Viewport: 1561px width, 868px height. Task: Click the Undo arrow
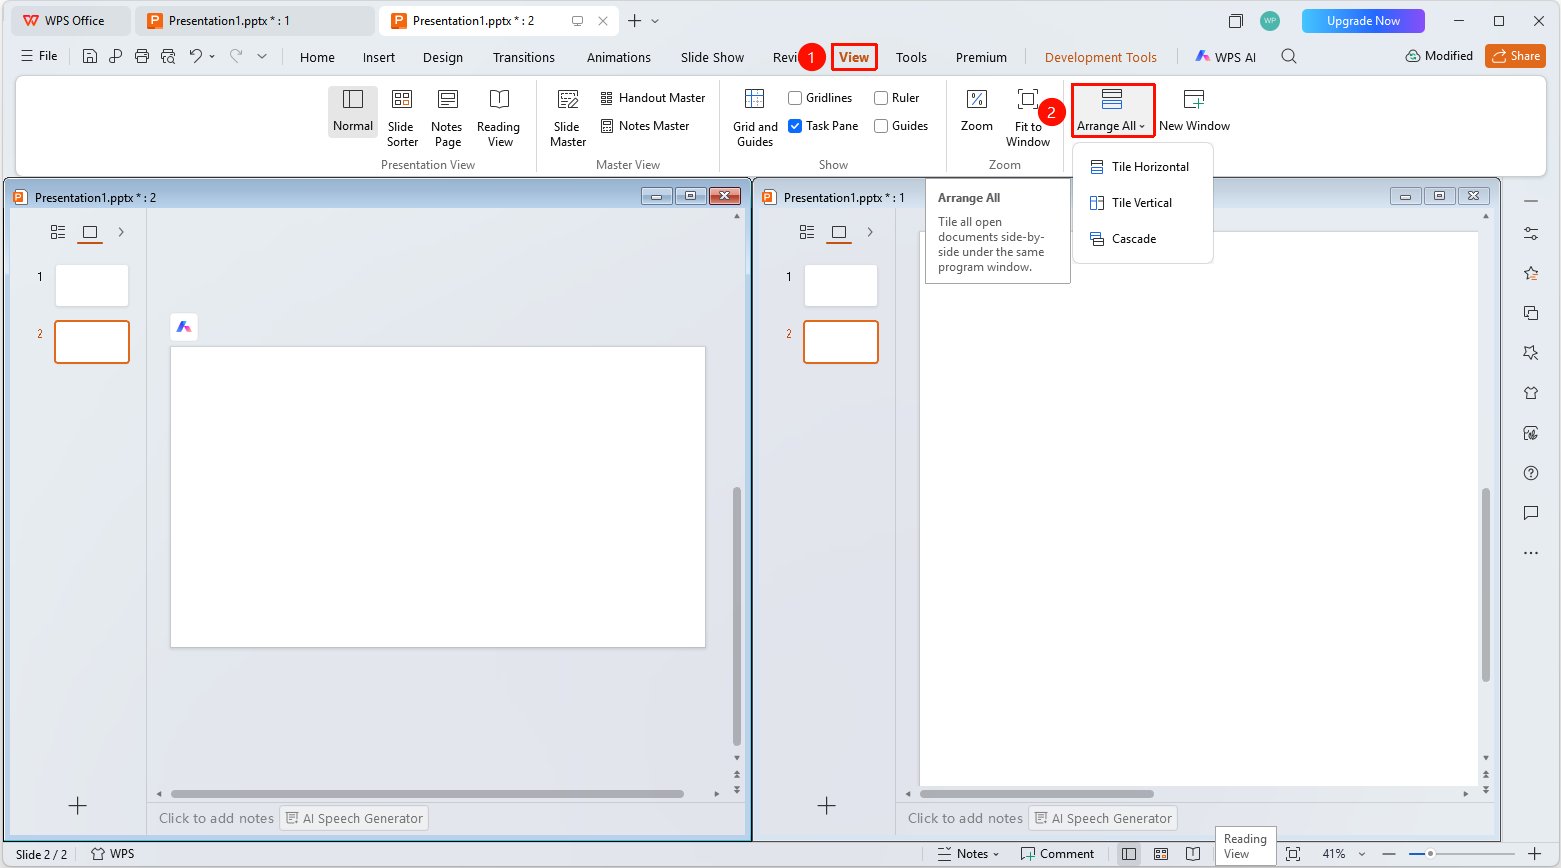pos(196,56)
